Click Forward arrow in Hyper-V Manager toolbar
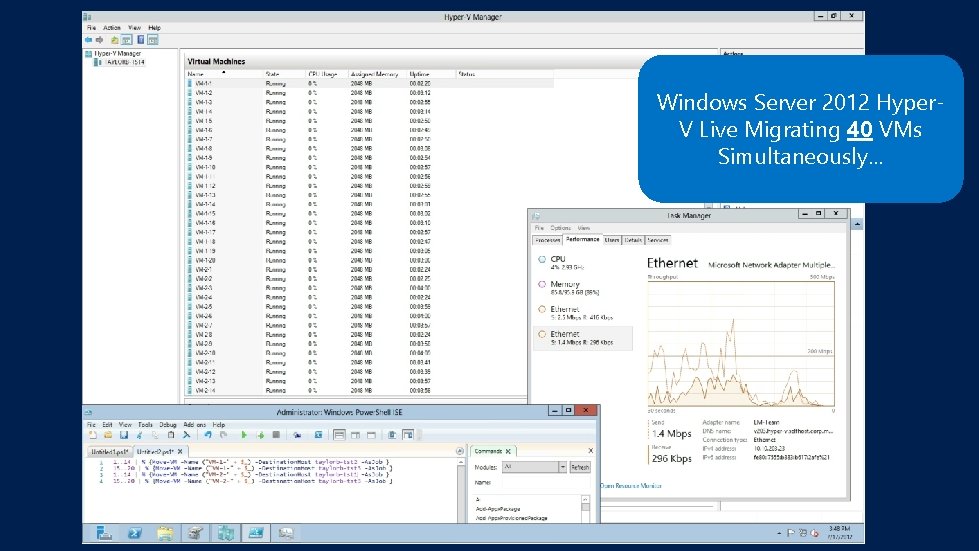This screenshot has width=979, height=551. [99, 40]
